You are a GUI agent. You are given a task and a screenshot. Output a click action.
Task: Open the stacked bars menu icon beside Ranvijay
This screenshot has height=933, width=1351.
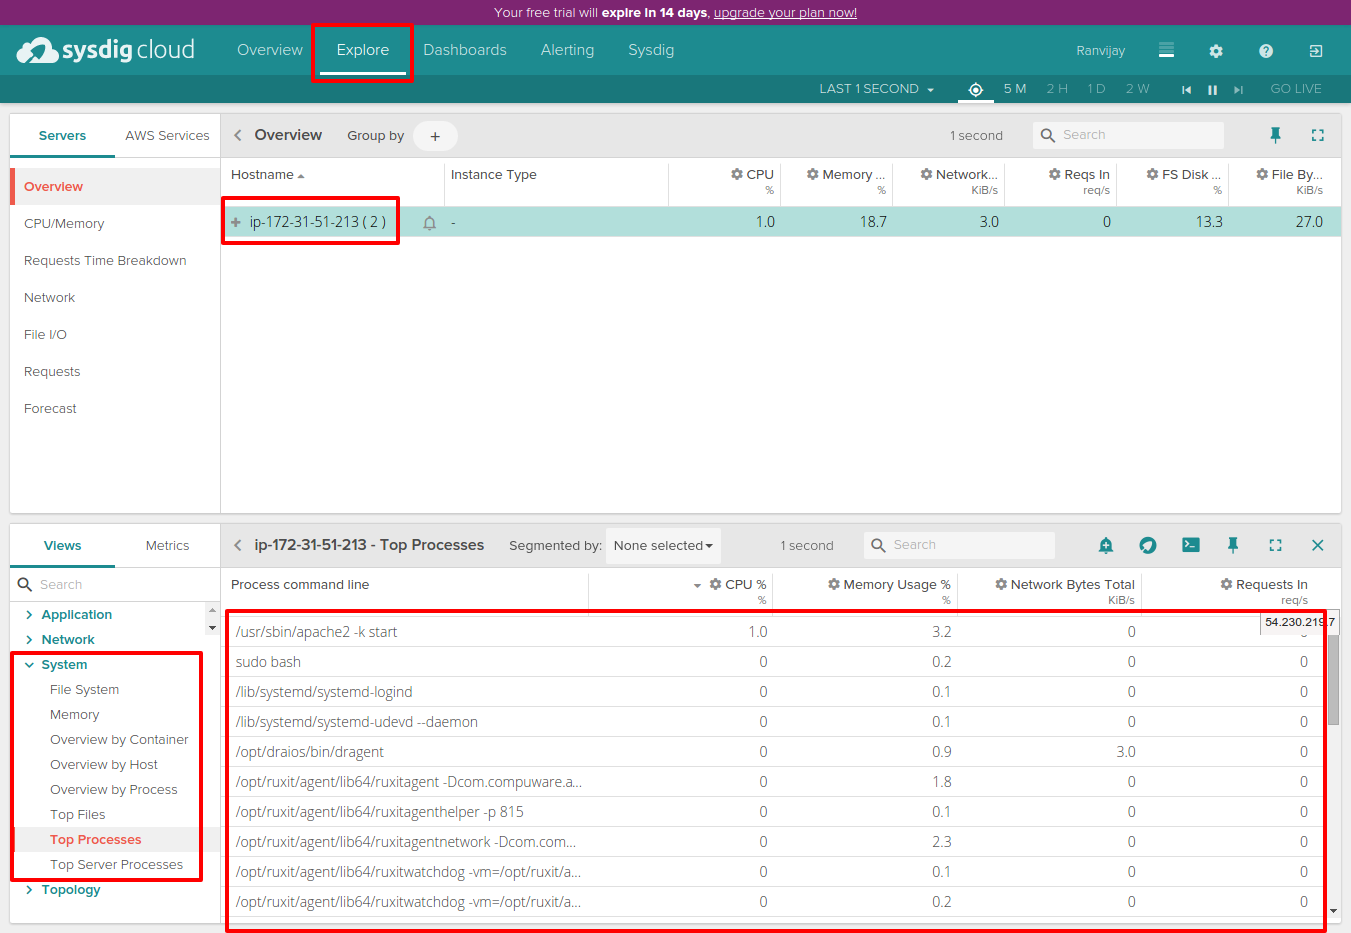coord(1166,50)
